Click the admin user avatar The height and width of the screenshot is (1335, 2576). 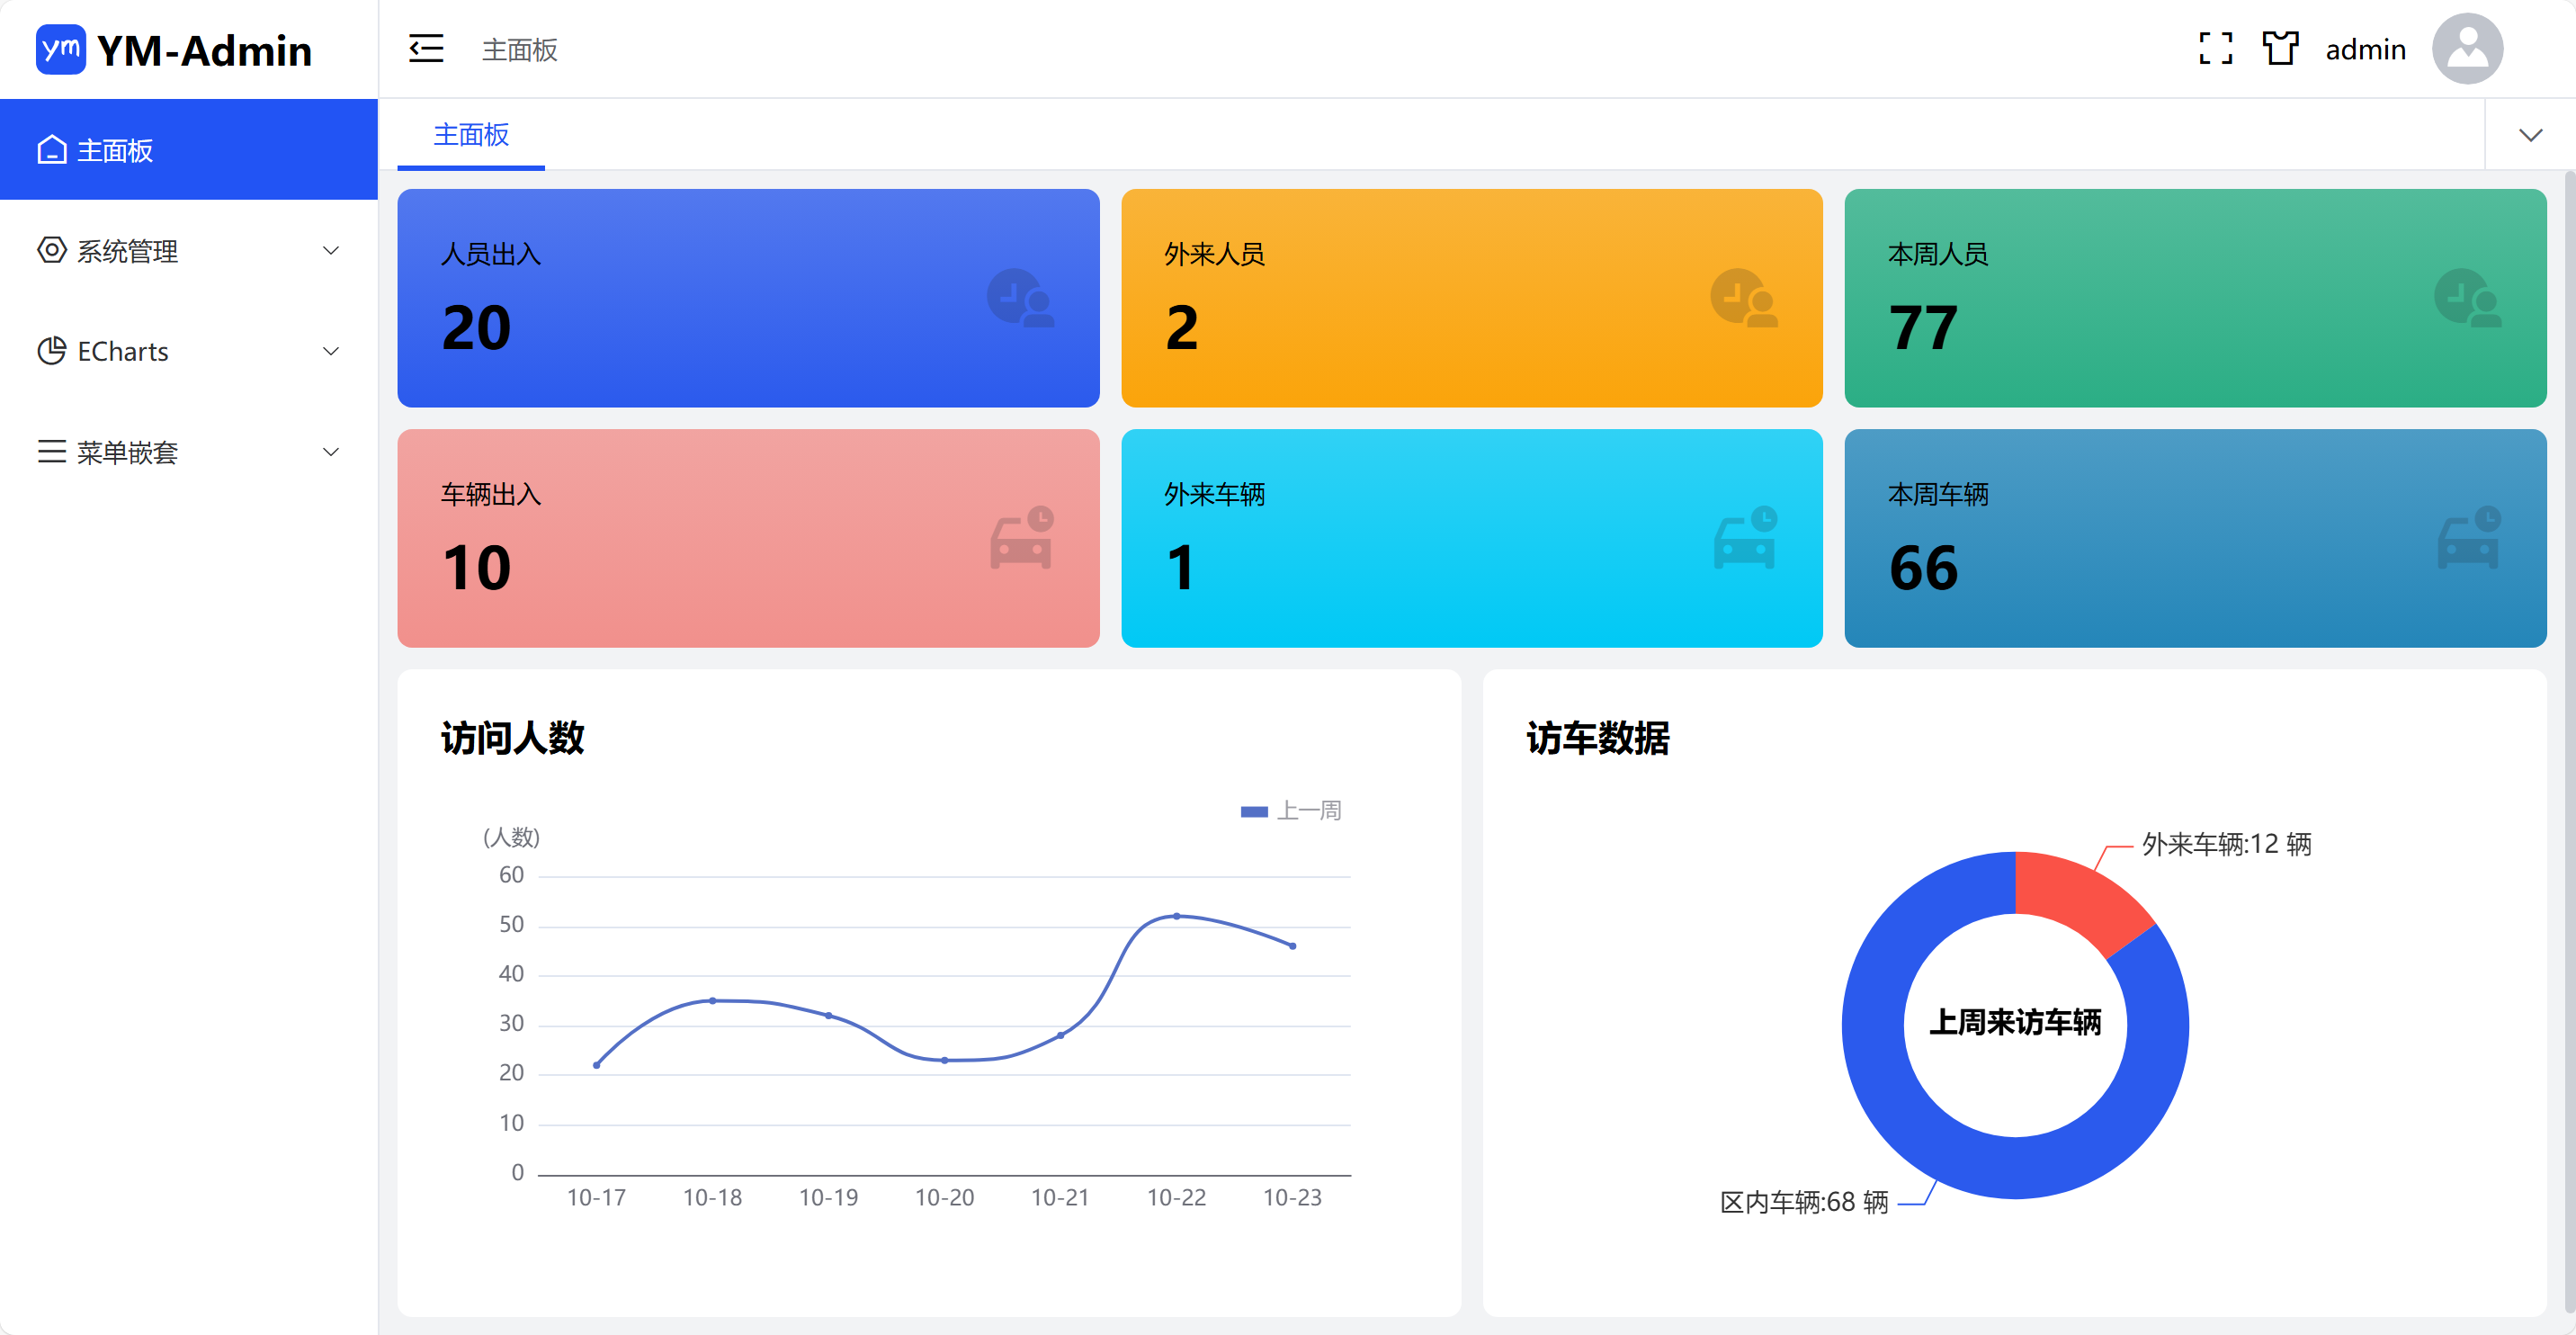(x=2466, y=49)
